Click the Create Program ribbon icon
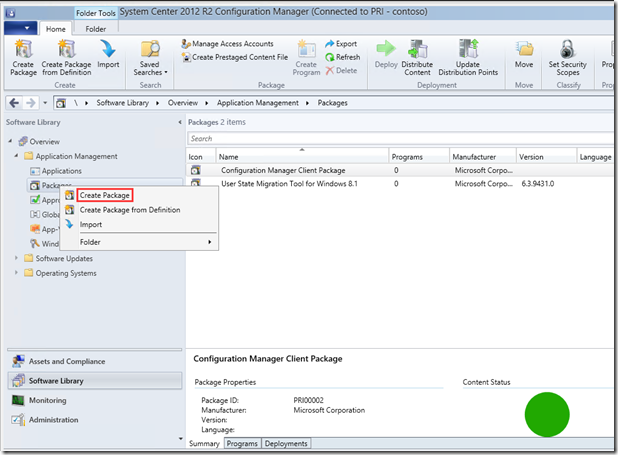618x455 pixels. pos(306,58)
